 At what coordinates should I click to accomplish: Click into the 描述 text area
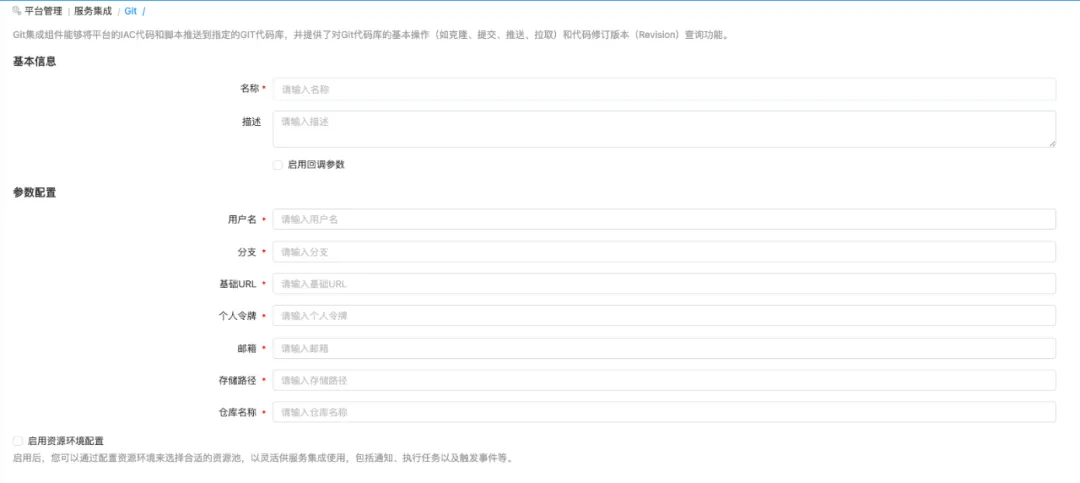[x=664, y=128]
